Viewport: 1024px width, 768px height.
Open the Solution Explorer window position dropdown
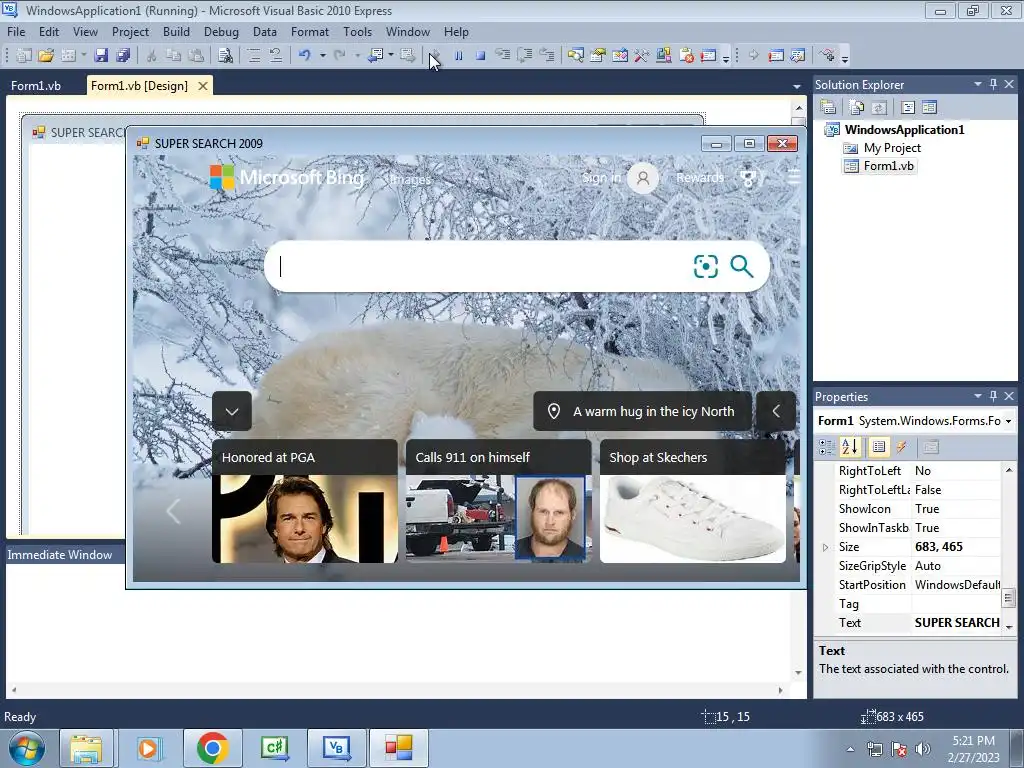978,84
